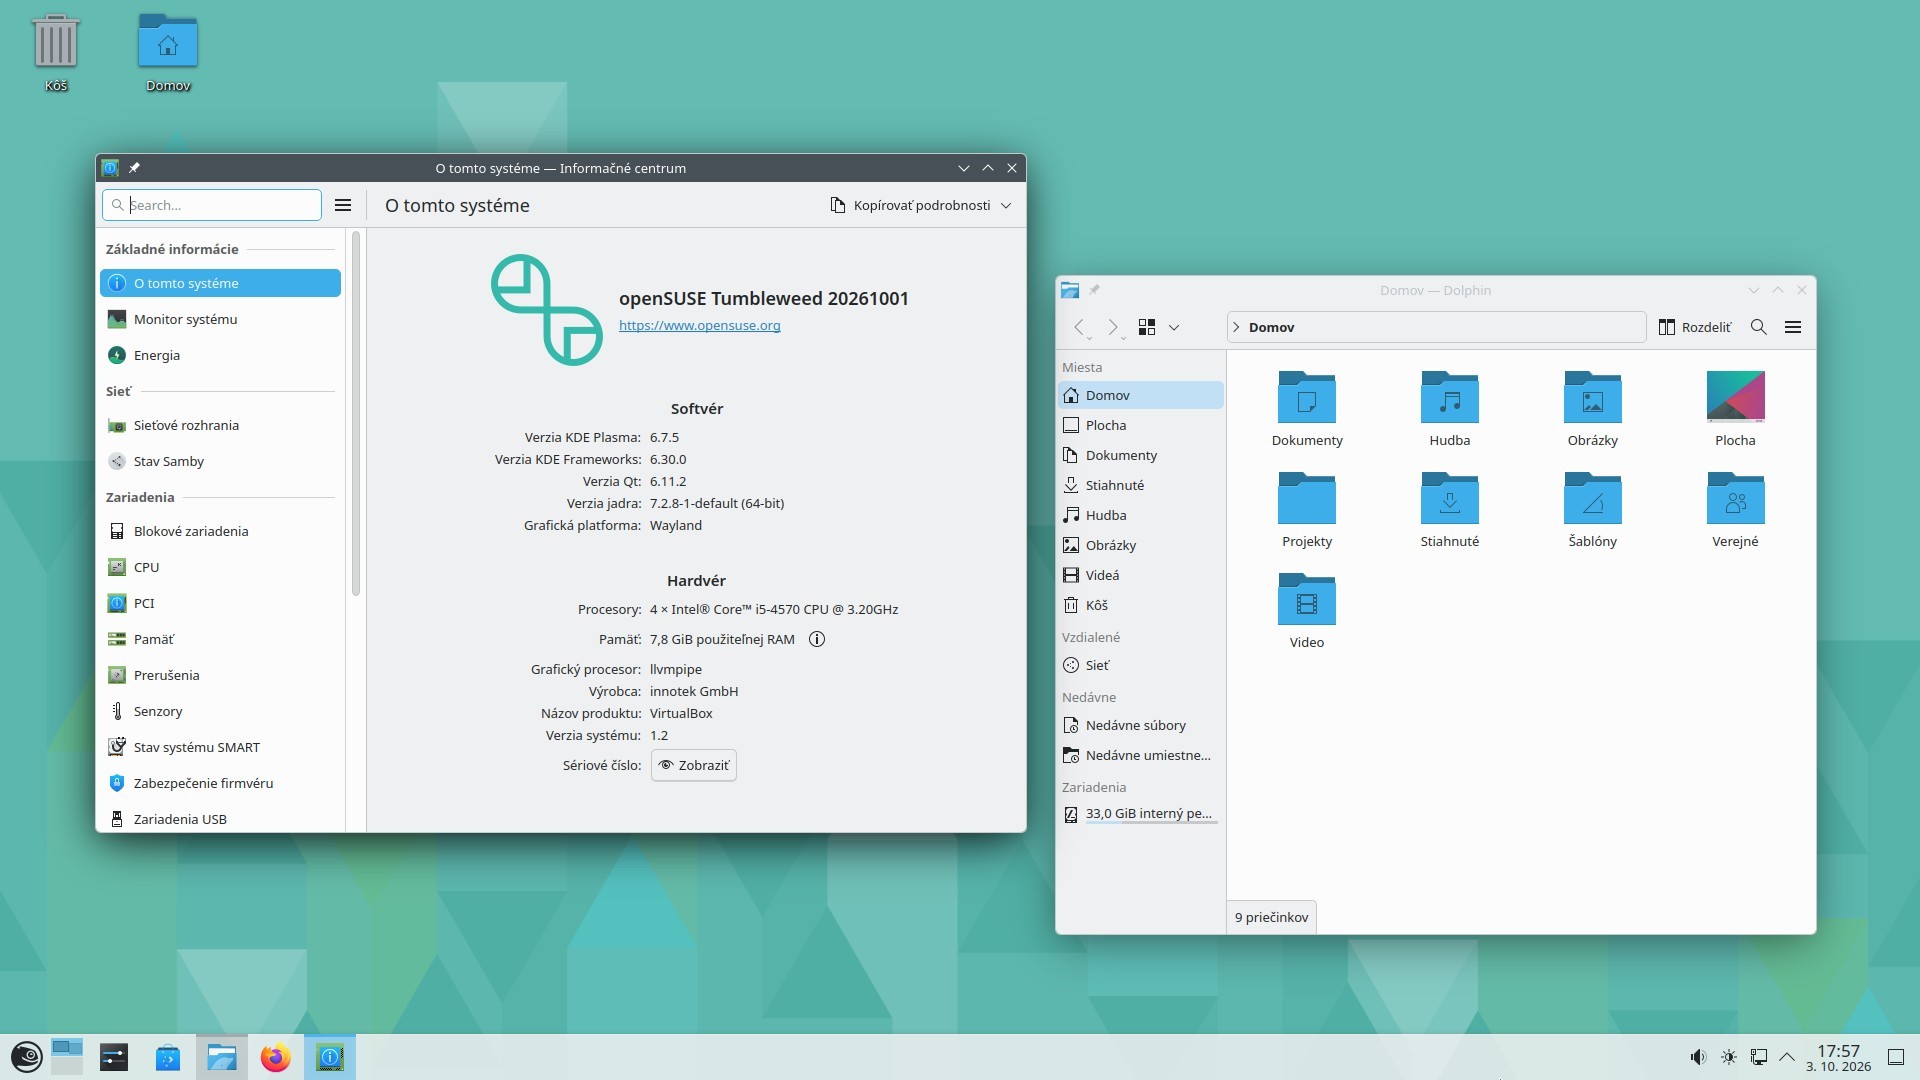The image size is (1920, 1080).
Task: Go forward in Dolphin
Action: (x=1113, y=327)
